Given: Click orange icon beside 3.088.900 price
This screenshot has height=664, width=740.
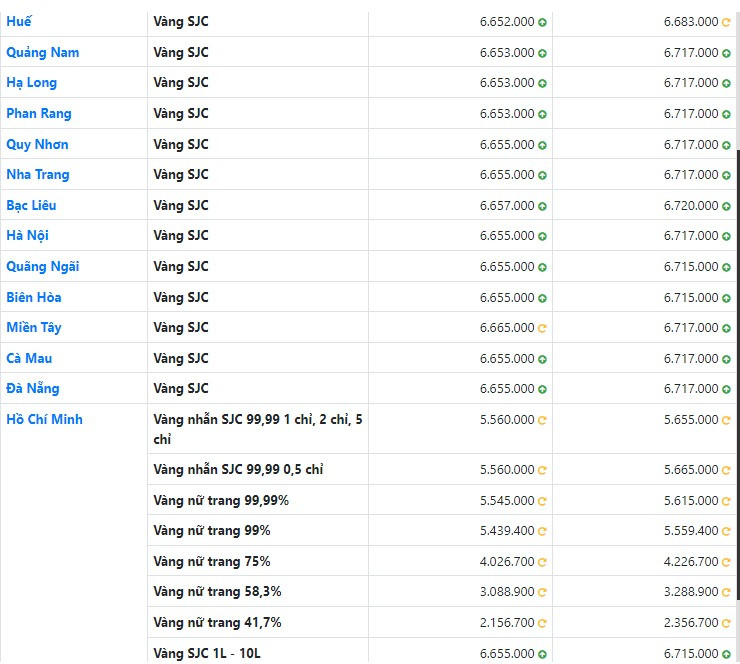Looking at the screenshot, I should coord(542,592).
